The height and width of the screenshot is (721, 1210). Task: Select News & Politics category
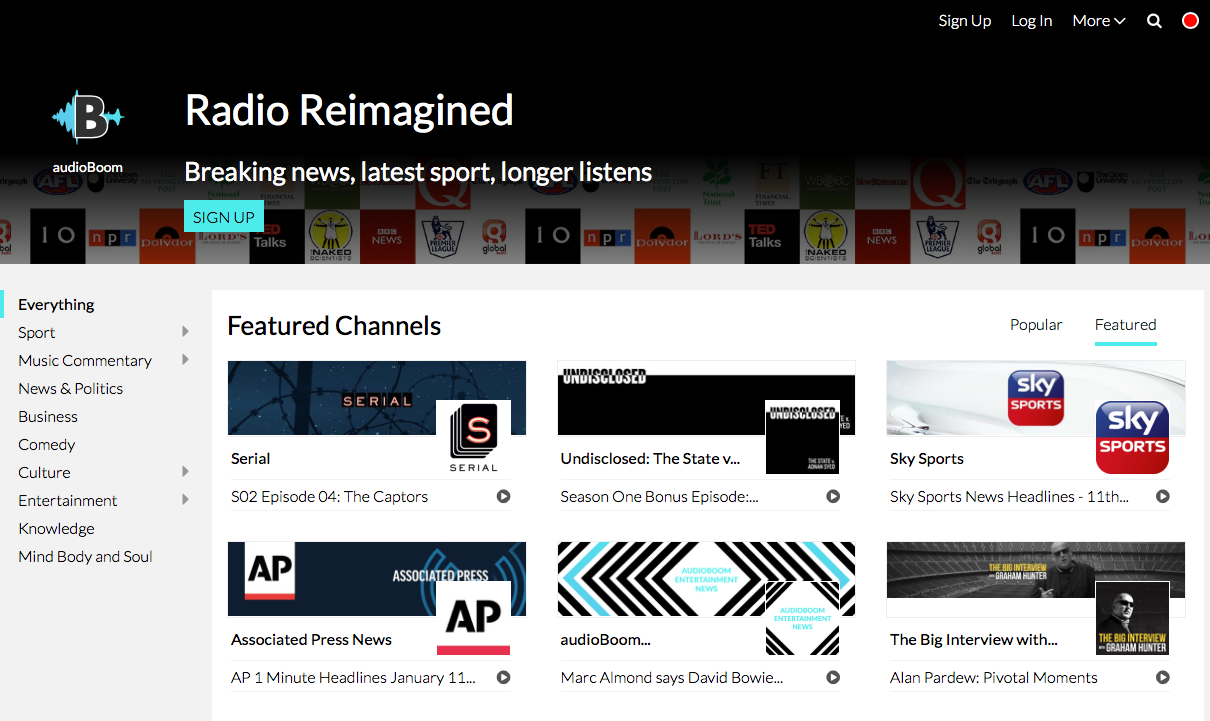(71, 388)
